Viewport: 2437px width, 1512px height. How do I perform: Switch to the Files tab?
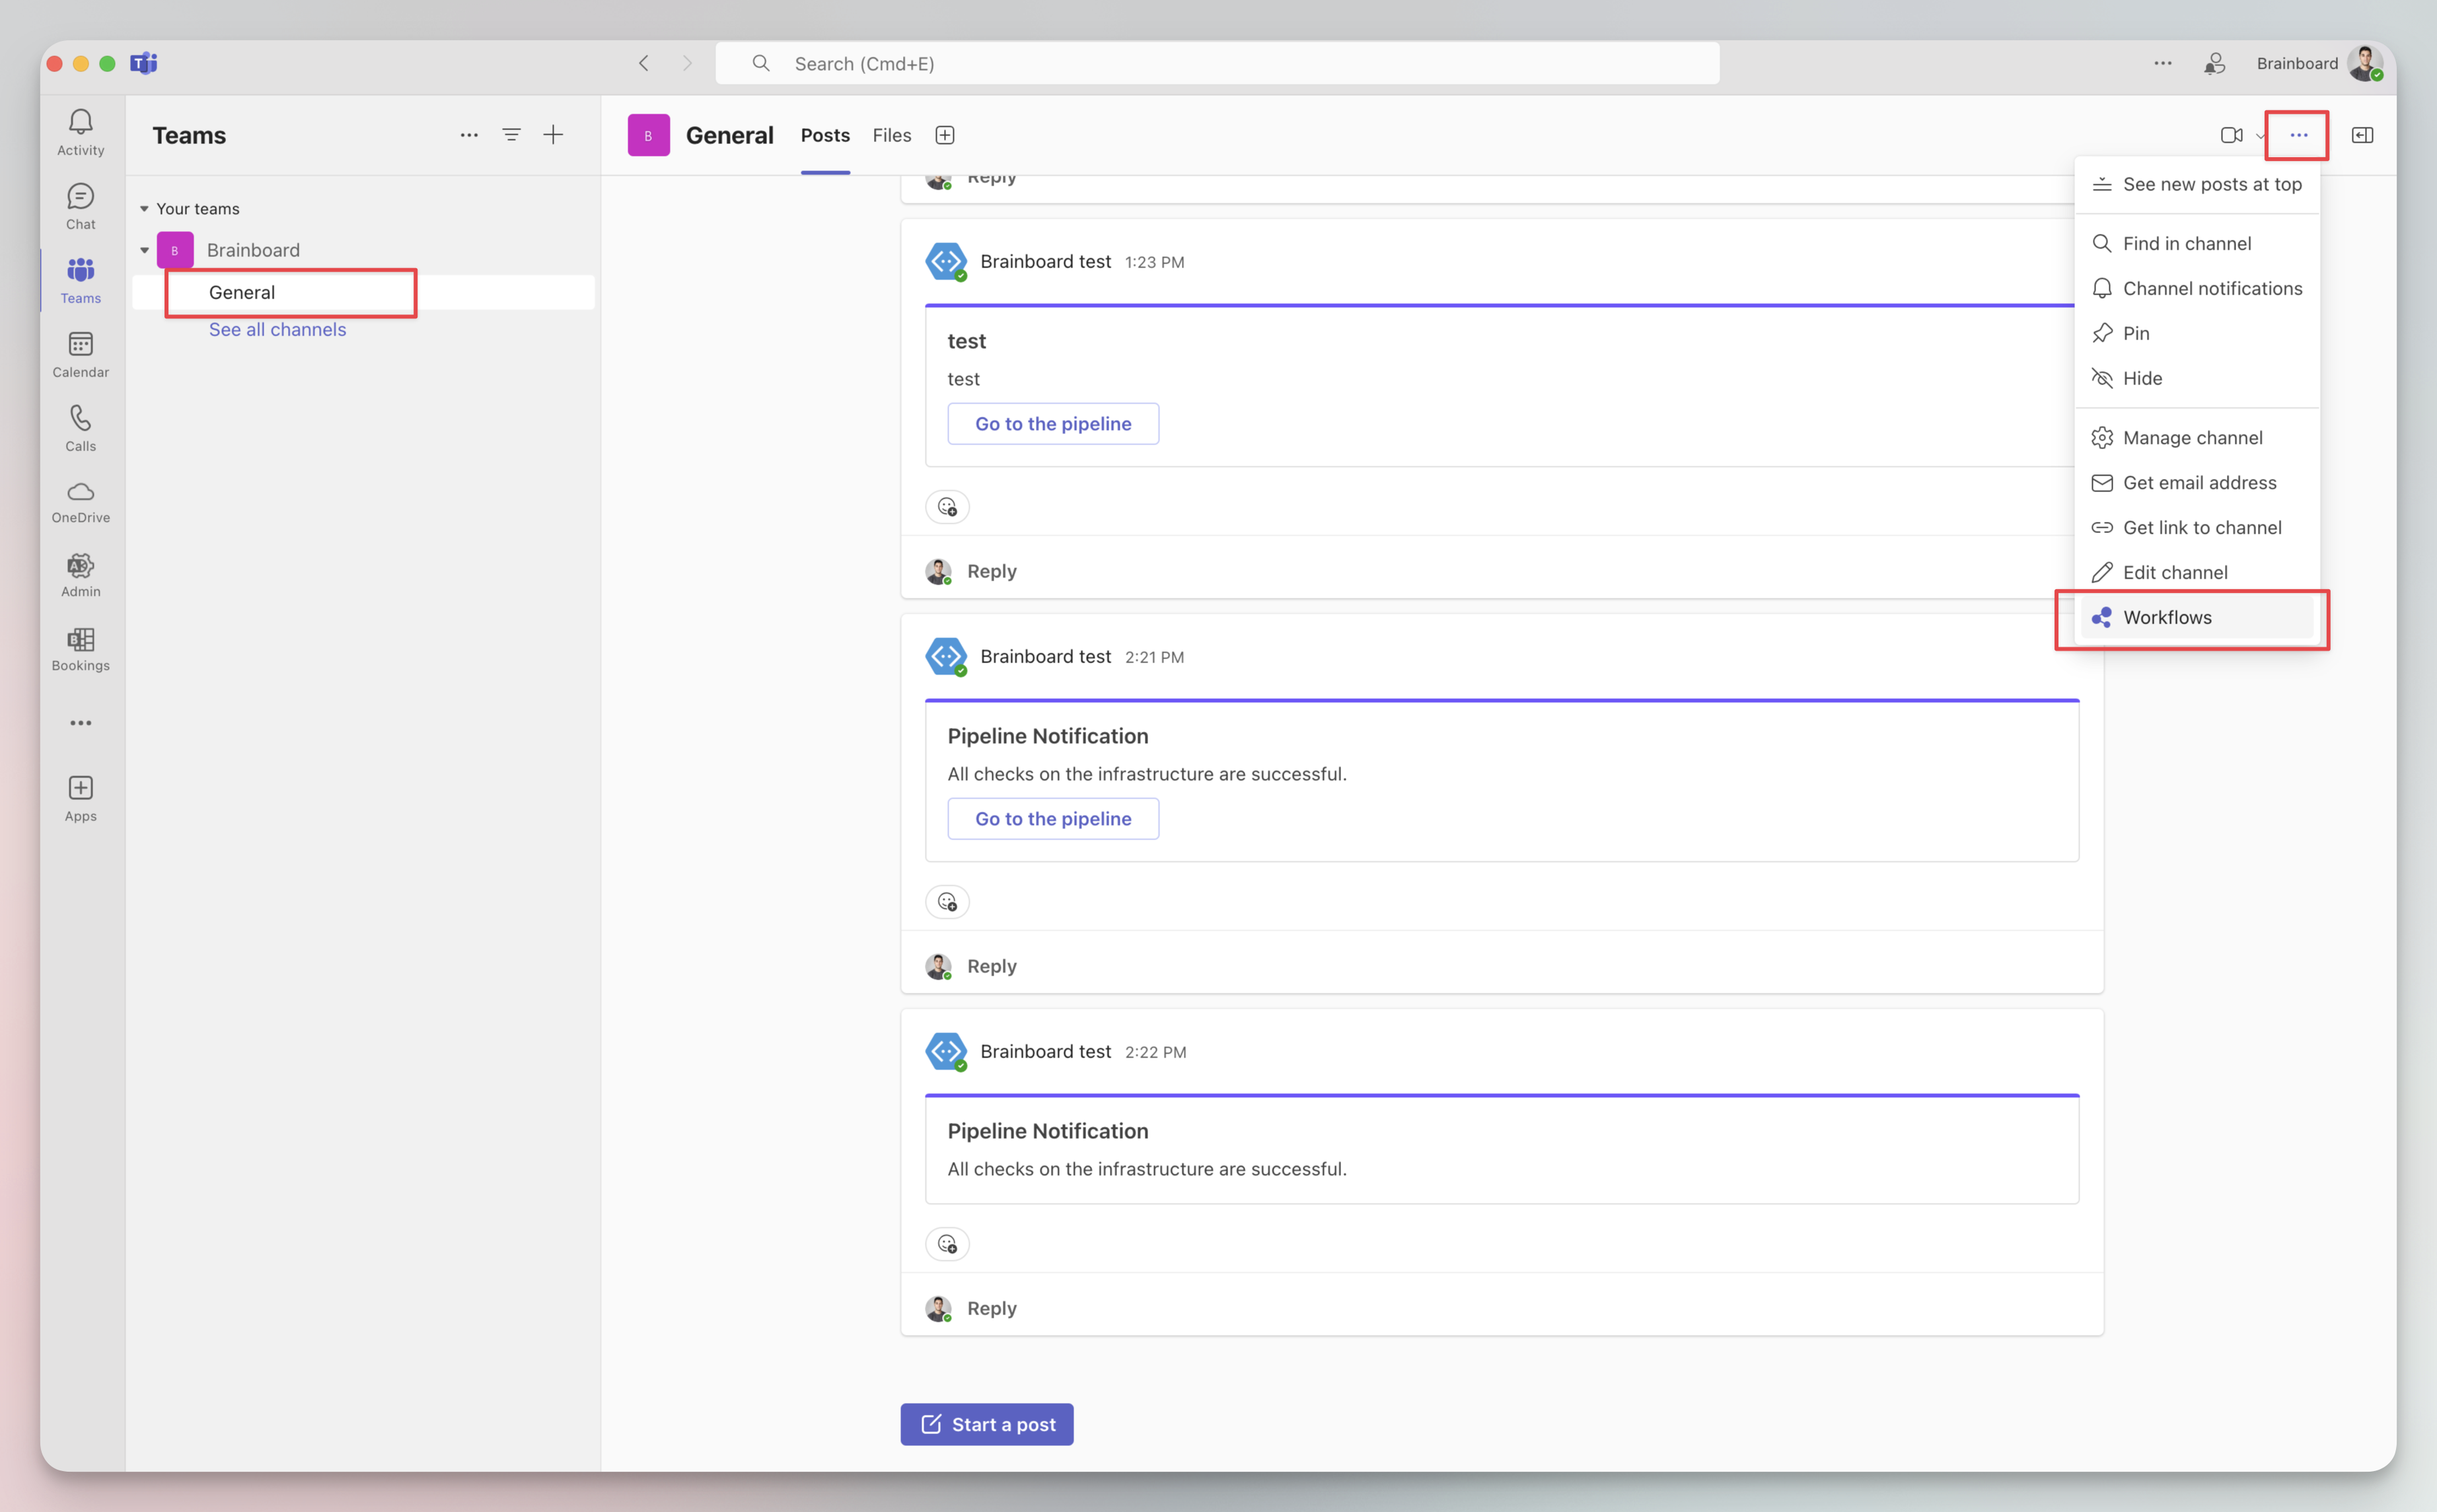click(891, 135)
